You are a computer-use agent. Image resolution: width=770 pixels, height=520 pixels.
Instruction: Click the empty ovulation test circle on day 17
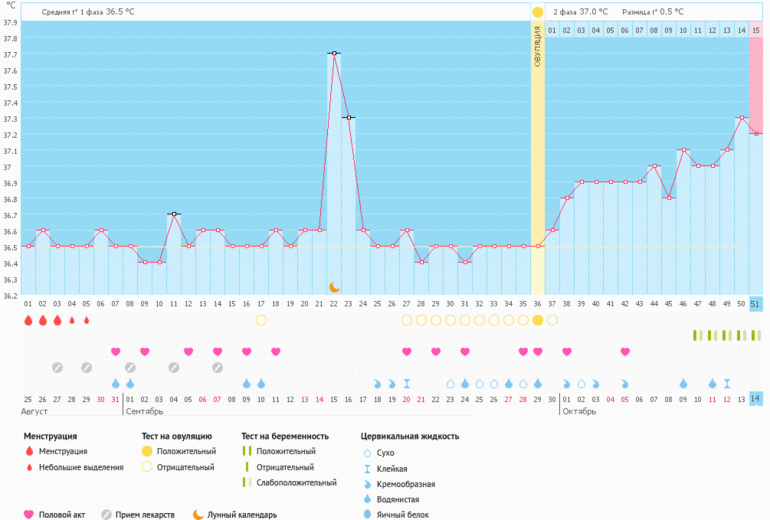click(261, 320)
